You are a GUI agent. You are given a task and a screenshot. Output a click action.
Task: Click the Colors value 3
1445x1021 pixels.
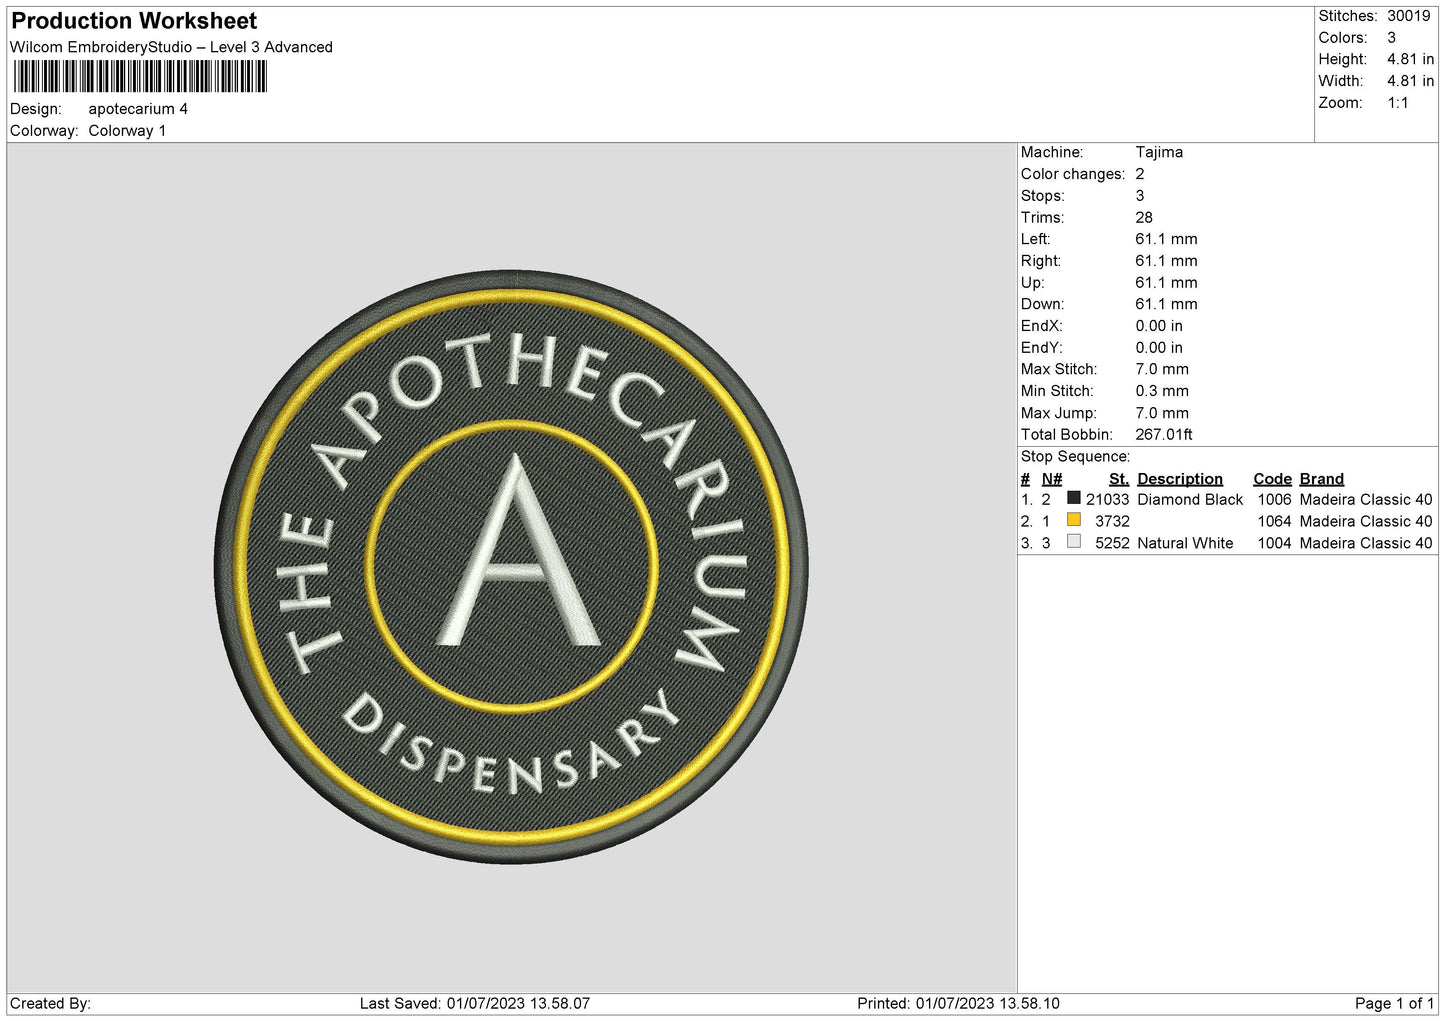point(1391,38)
